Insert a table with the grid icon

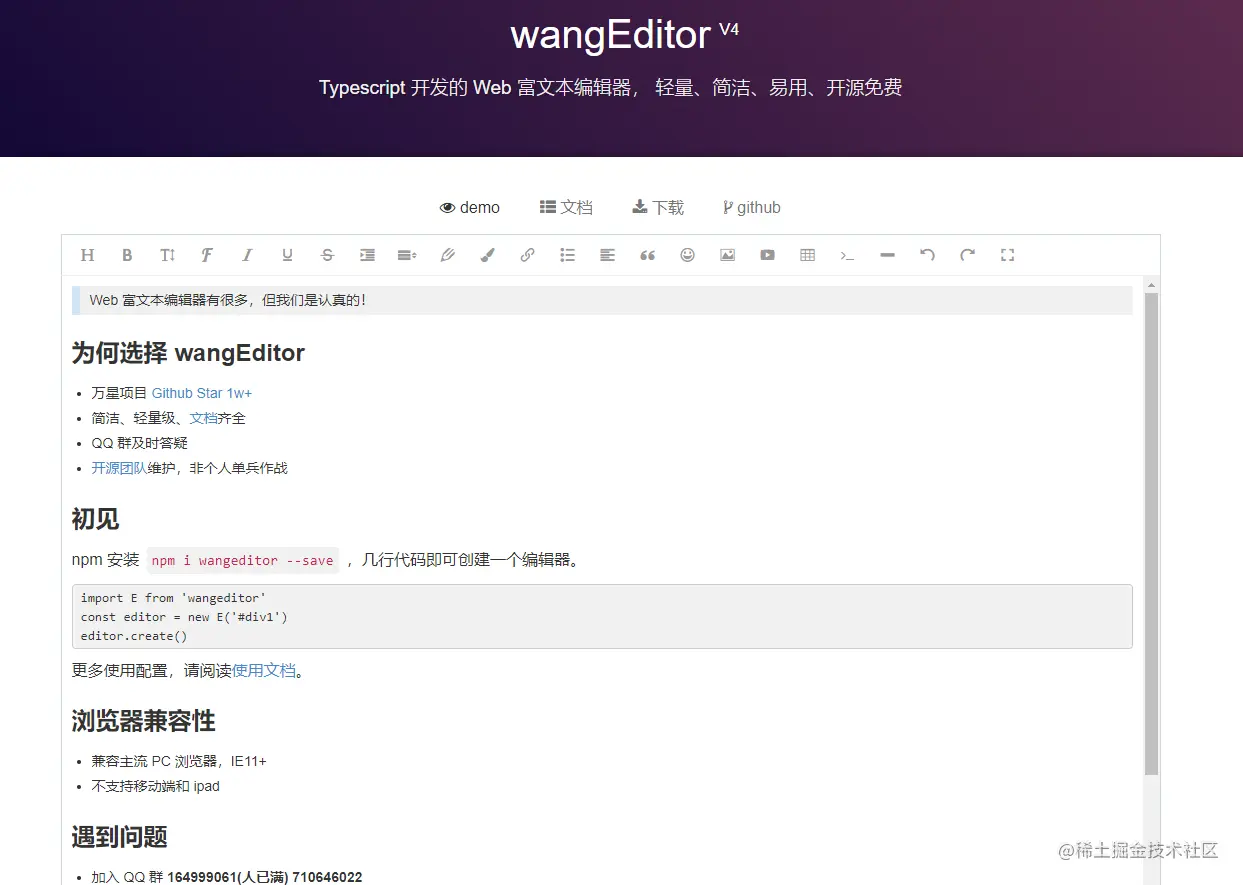click(x=807, y=255)
